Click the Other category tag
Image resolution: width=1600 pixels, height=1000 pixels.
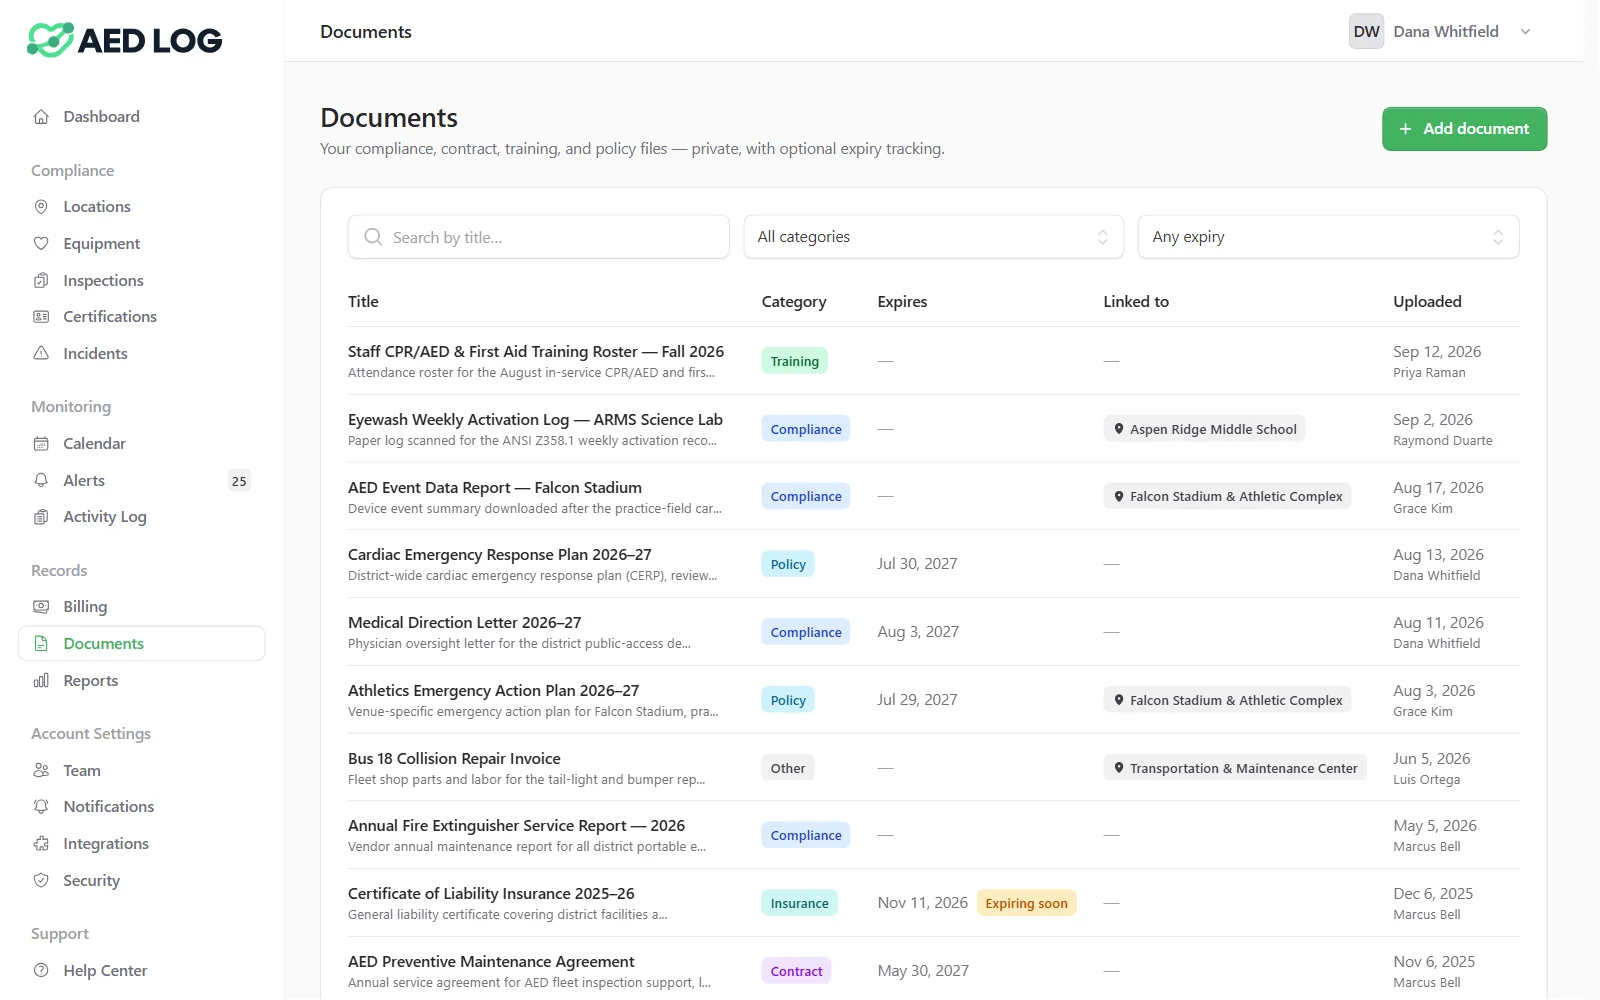click(788, 768)
